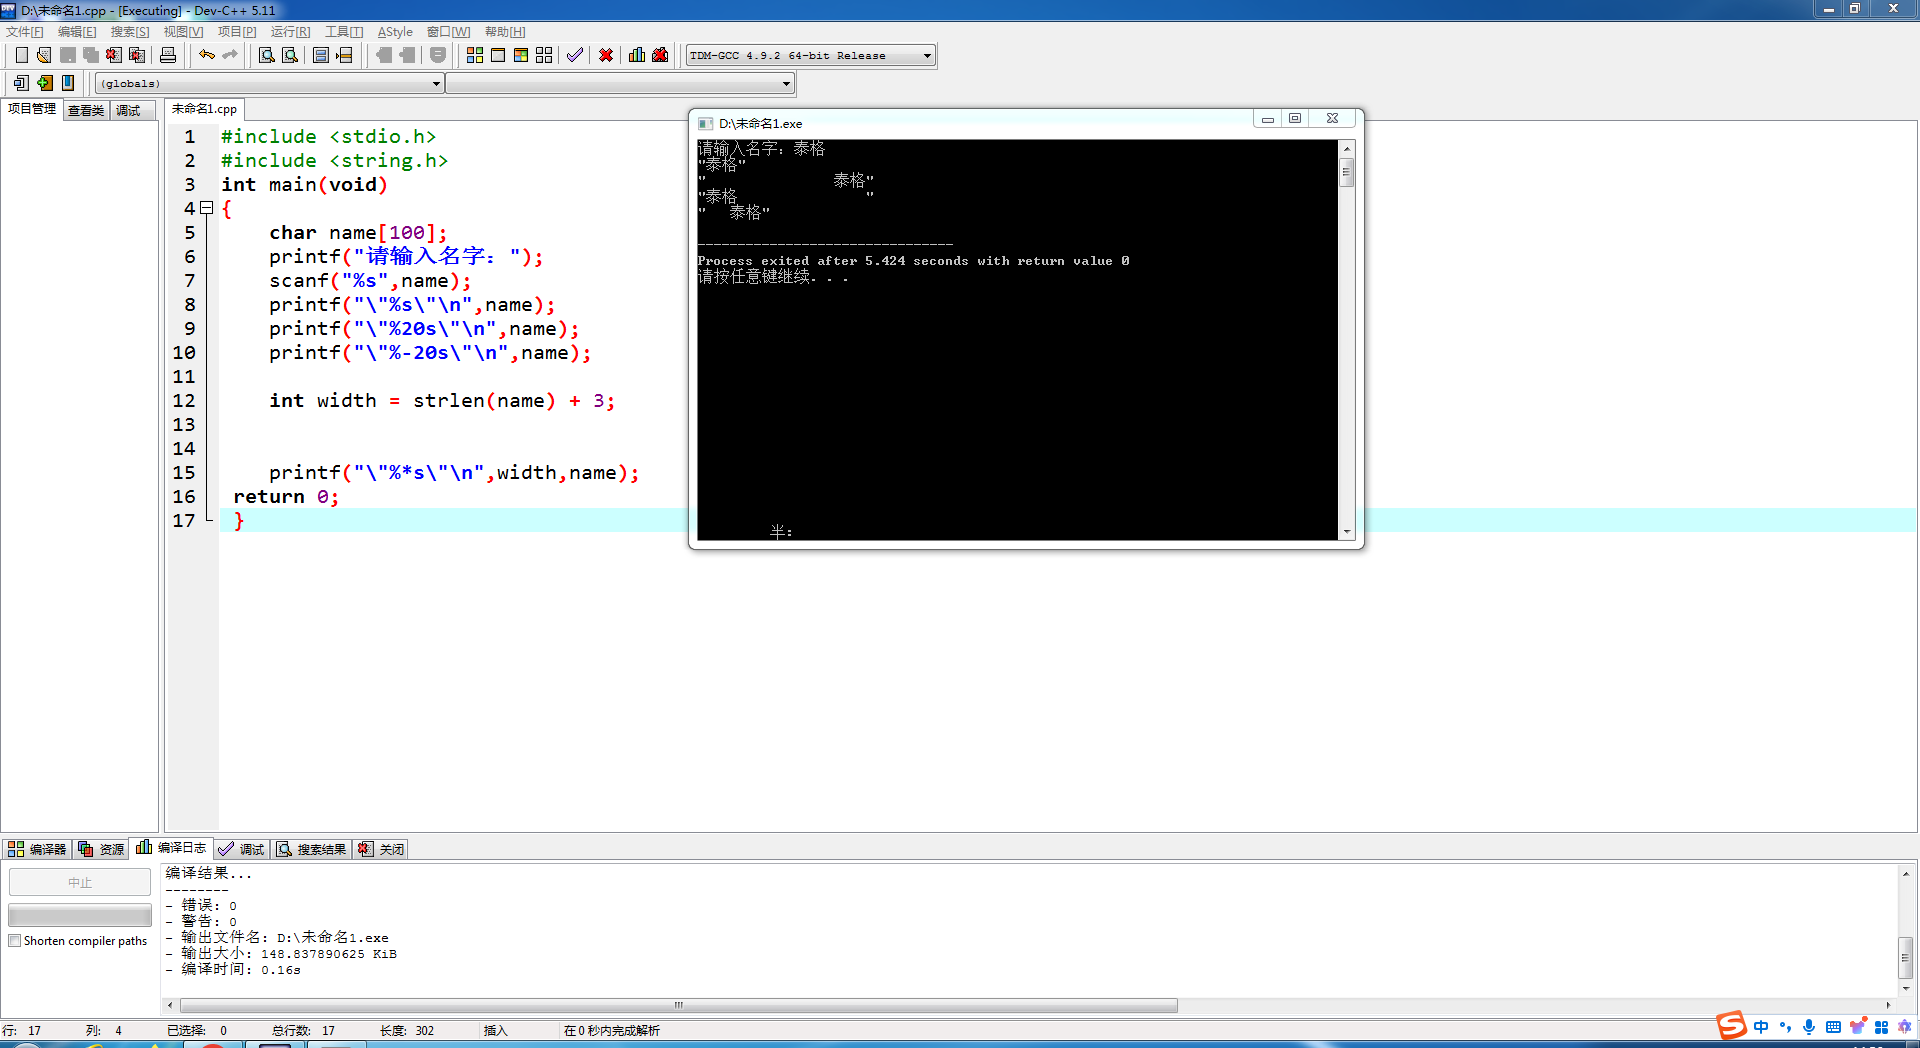Click the Rebuild All toolbar icon
The width and height of the screenshot is (1920, 1048).
[x=543, y=55]
